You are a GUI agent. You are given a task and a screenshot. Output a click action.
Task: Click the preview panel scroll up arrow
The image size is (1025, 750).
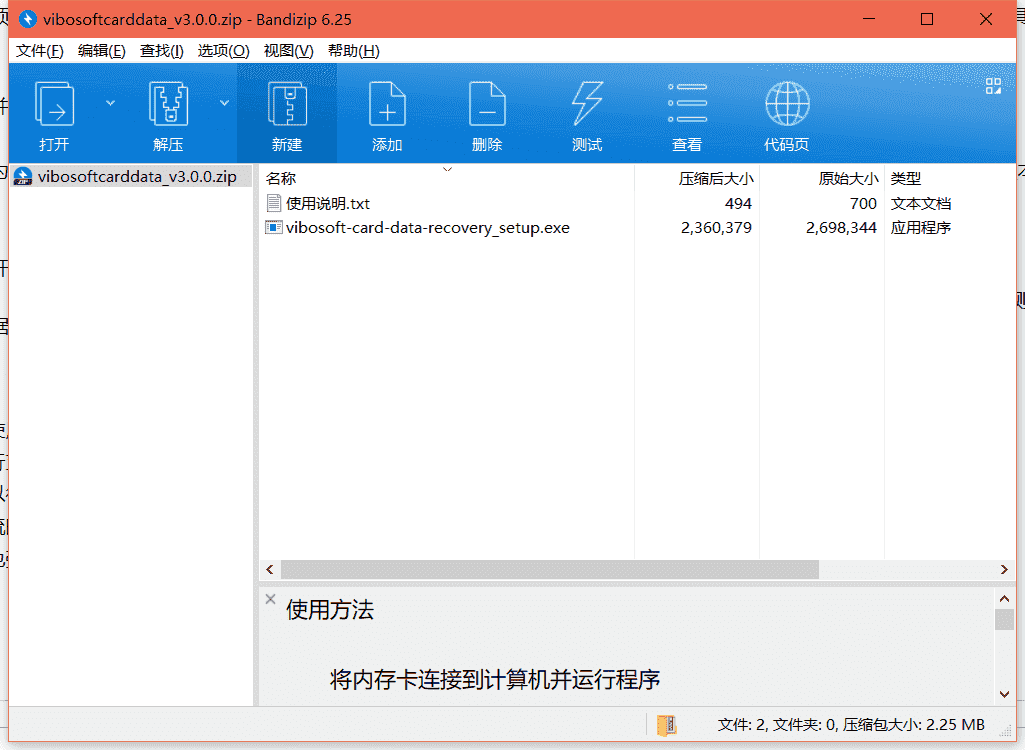[1004, 598]
